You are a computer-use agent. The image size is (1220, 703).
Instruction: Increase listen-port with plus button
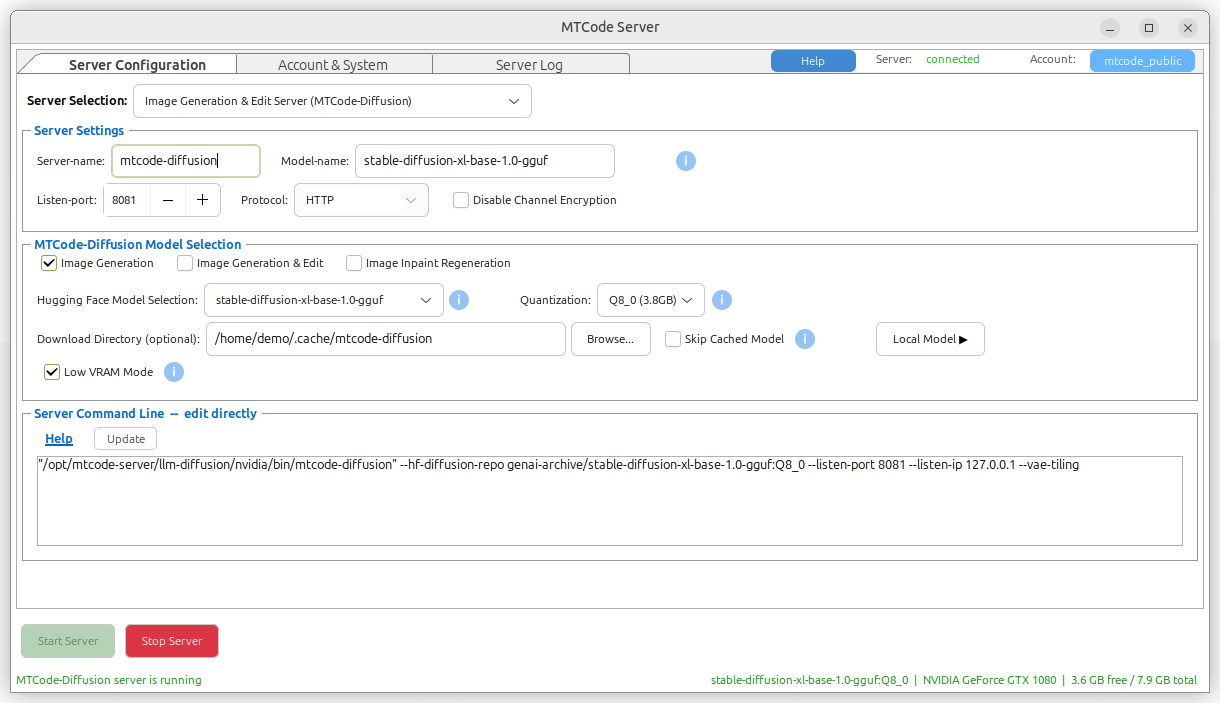202,200
